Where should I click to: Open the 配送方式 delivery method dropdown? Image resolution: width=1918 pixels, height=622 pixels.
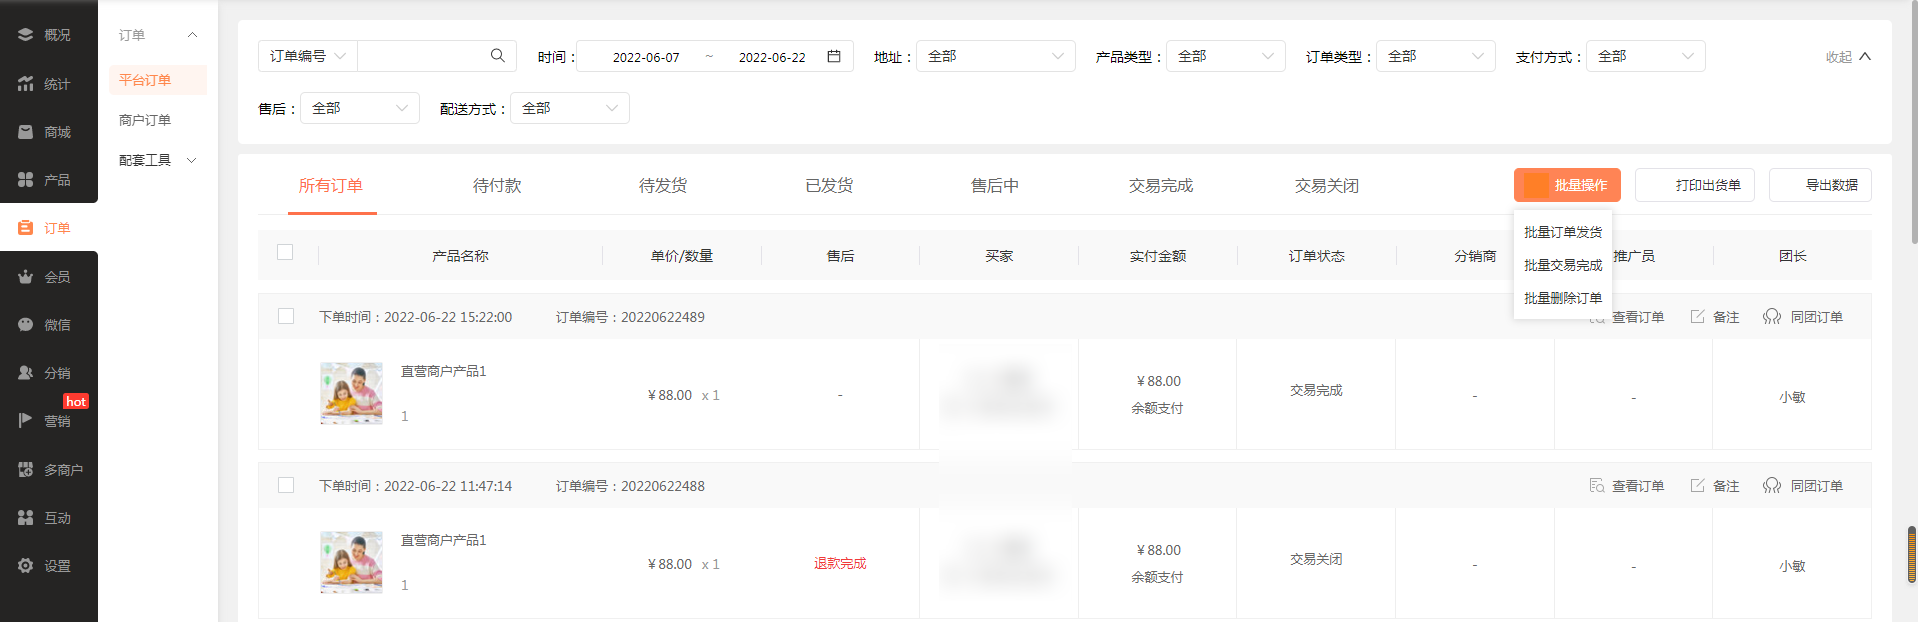[x=570, y=108]
